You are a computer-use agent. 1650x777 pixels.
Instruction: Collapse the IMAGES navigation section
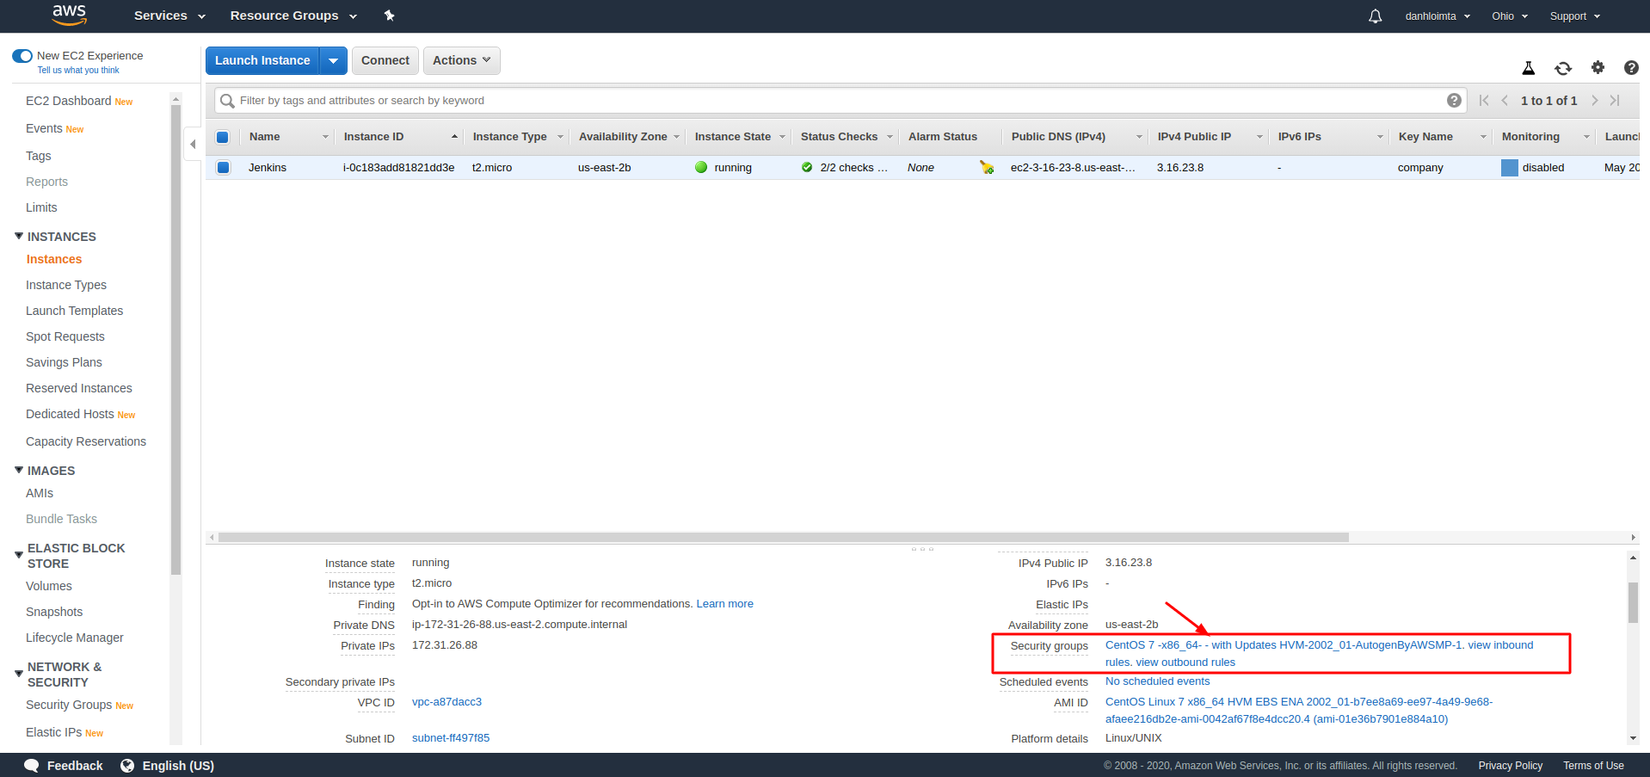[x=19, y=470]
